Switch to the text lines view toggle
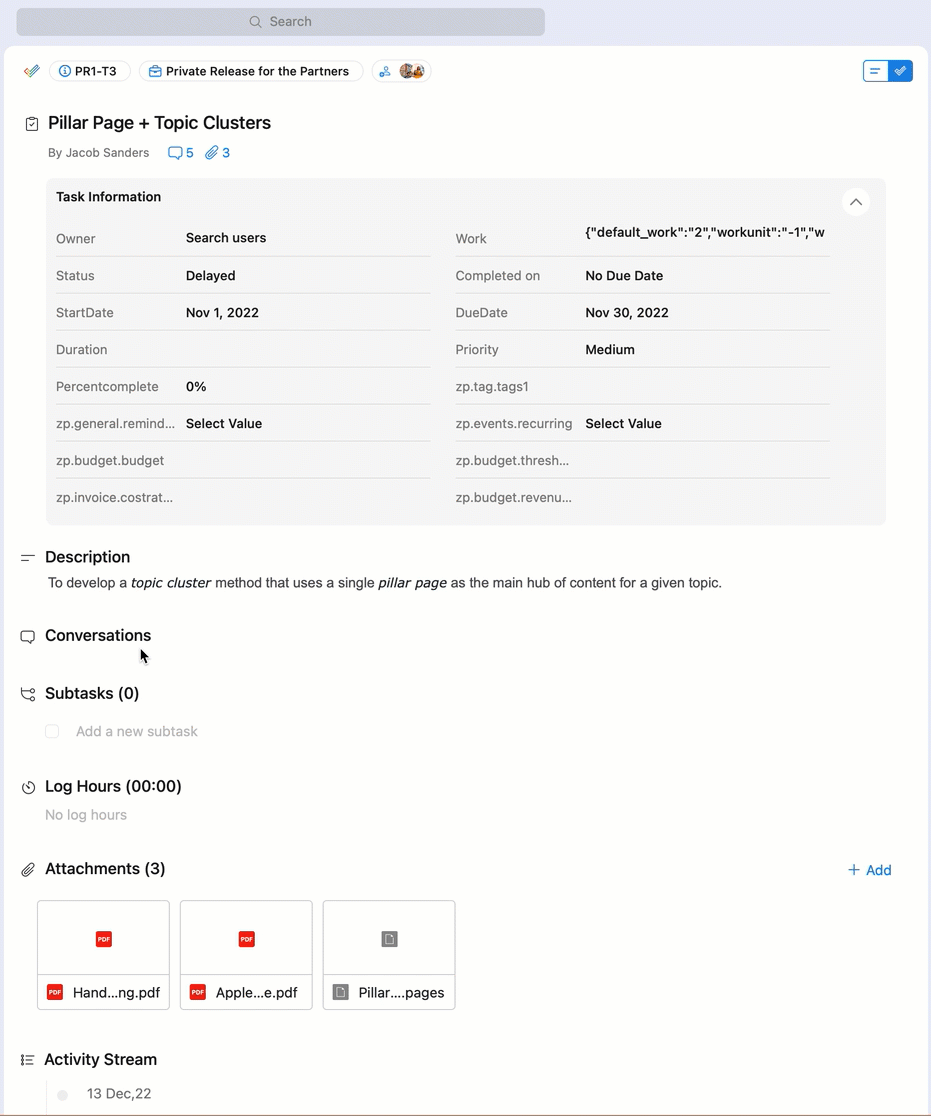This screenshot has width=931, height=1116. pos(875,71)
